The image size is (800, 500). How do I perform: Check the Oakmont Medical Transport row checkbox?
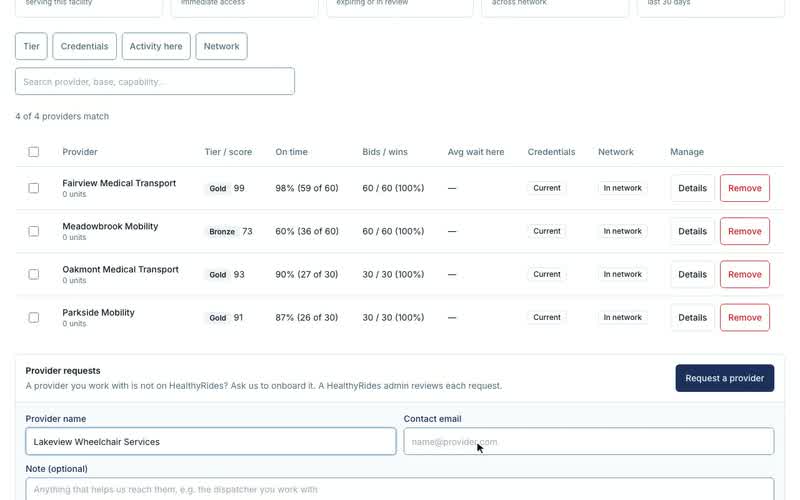tap(34, 274)
